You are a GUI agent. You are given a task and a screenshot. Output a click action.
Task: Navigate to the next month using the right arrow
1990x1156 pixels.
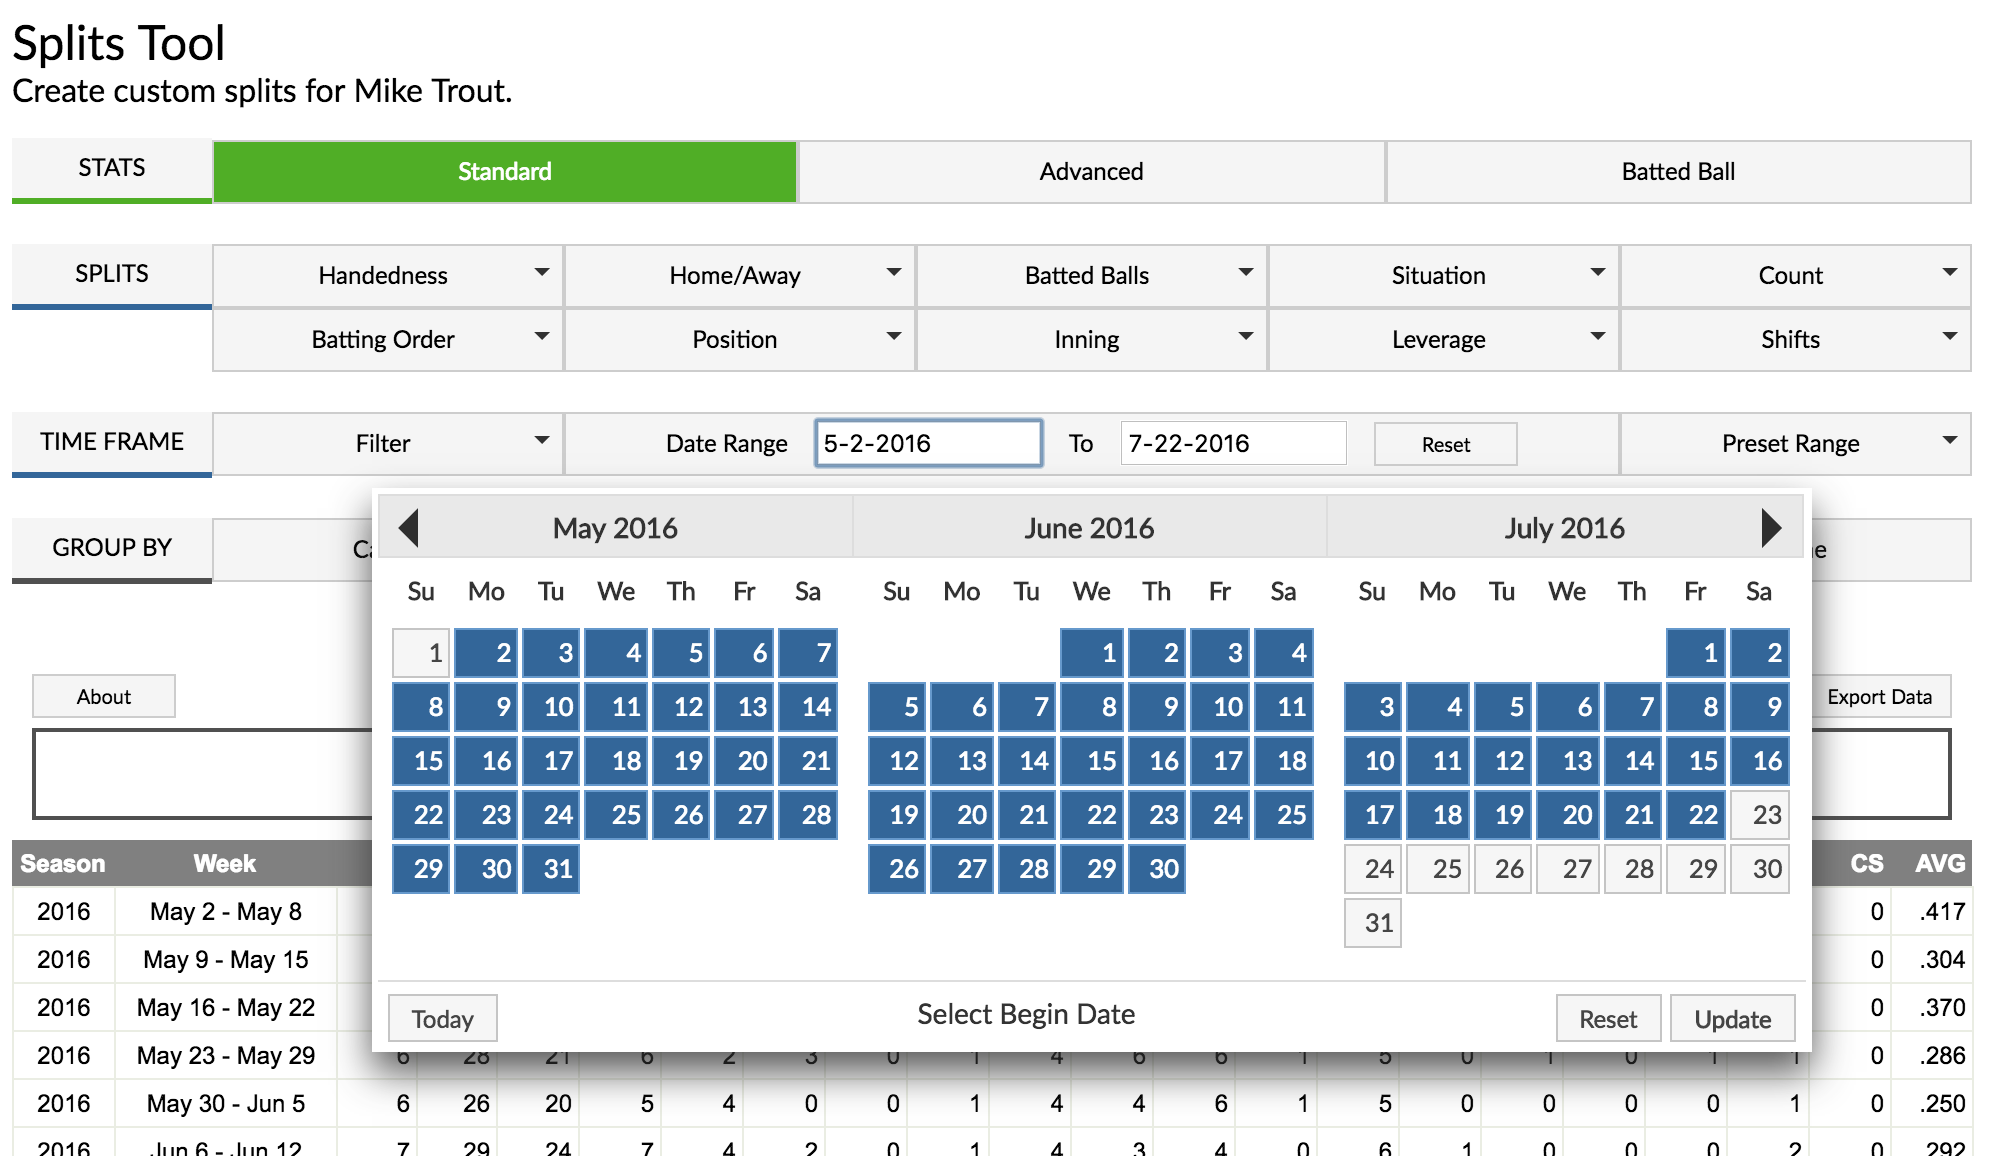(1773, 528)
